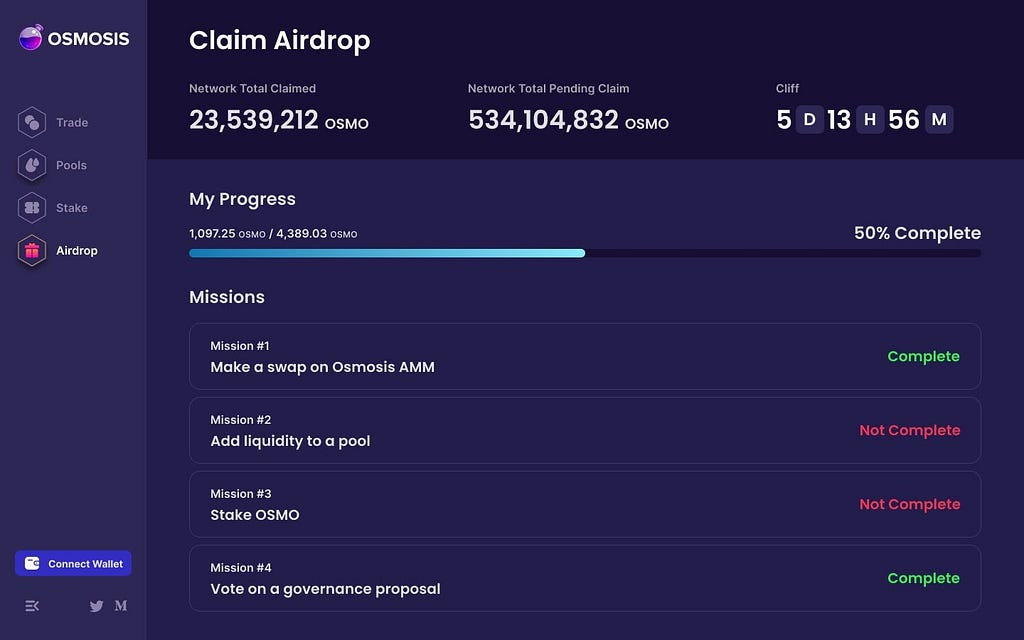
Task: Collapse the sidebar with the menu icon
Action: [x=32, y=606]
